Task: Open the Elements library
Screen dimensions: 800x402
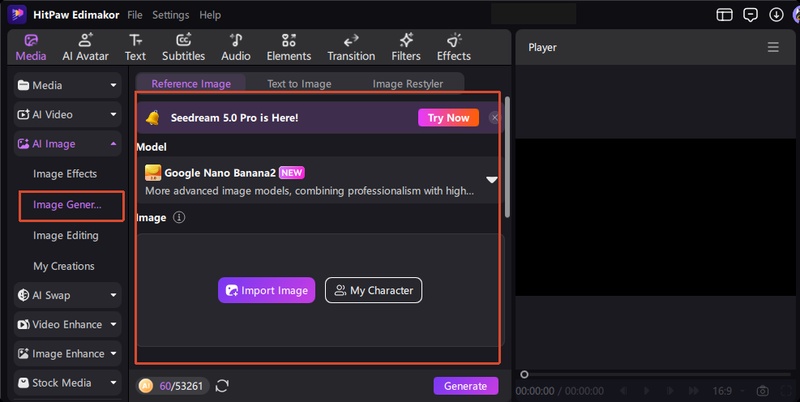Action: pos(289,47)
